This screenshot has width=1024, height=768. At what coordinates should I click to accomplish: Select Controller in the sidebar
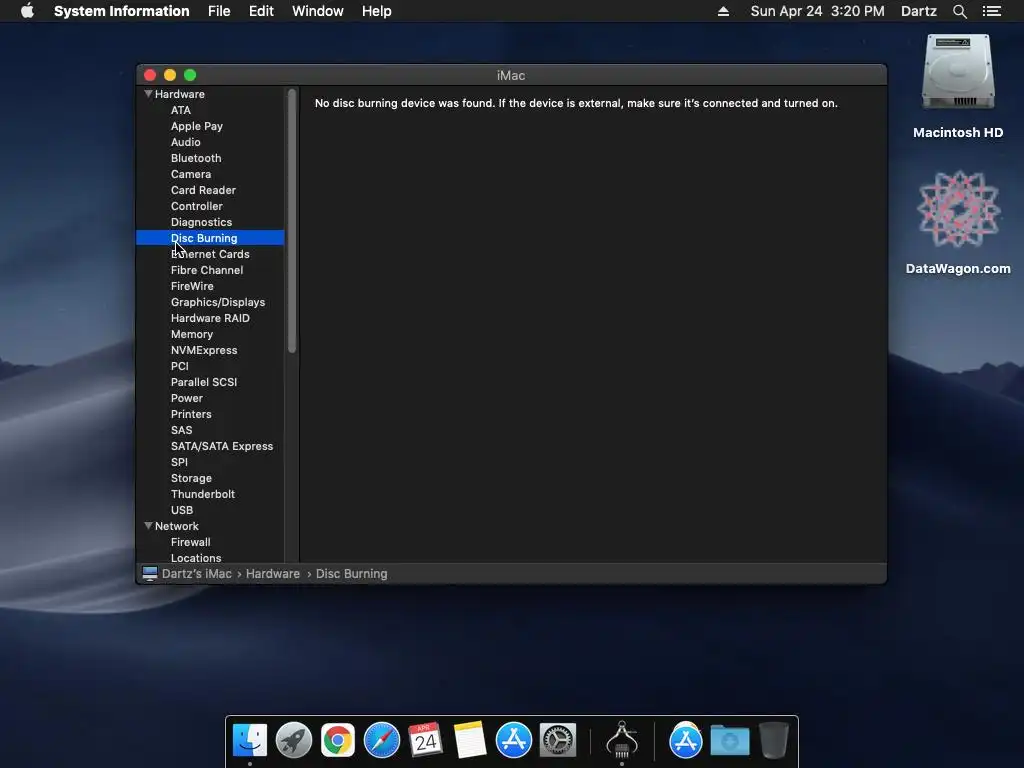click(x=197, y=206)
